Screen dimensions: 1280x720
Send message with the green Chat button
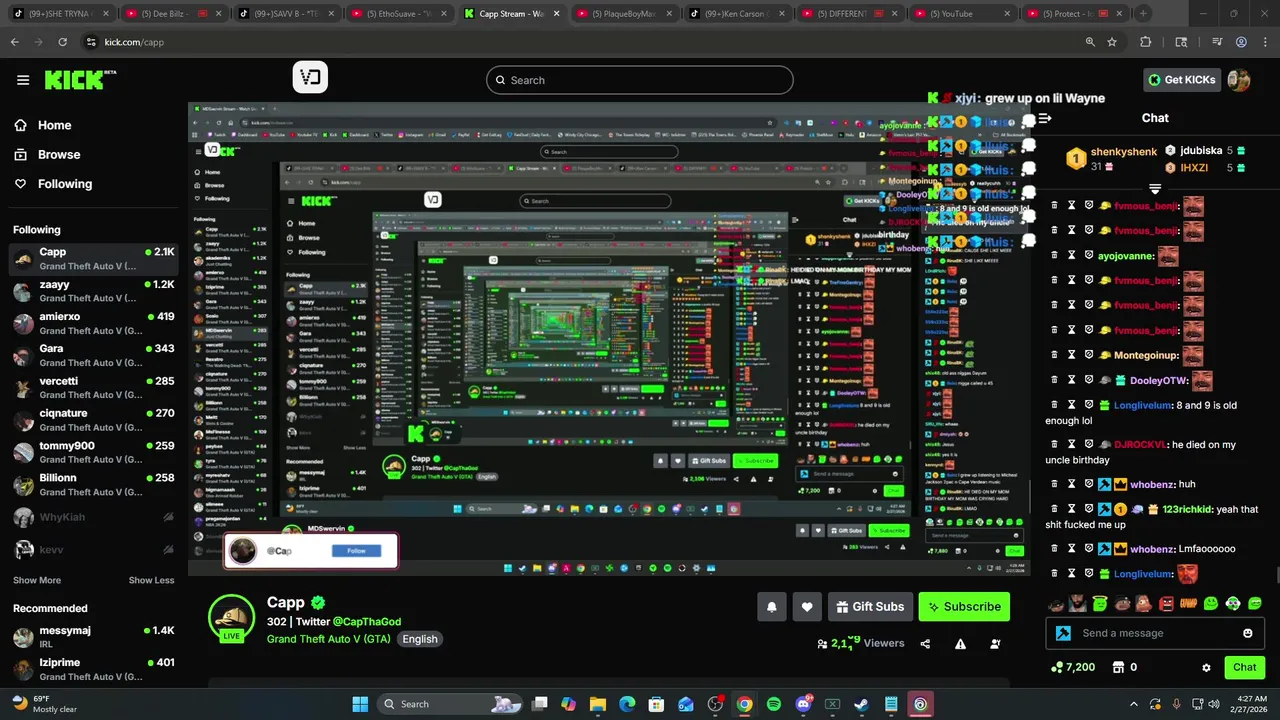click(x=1245, y=667)
